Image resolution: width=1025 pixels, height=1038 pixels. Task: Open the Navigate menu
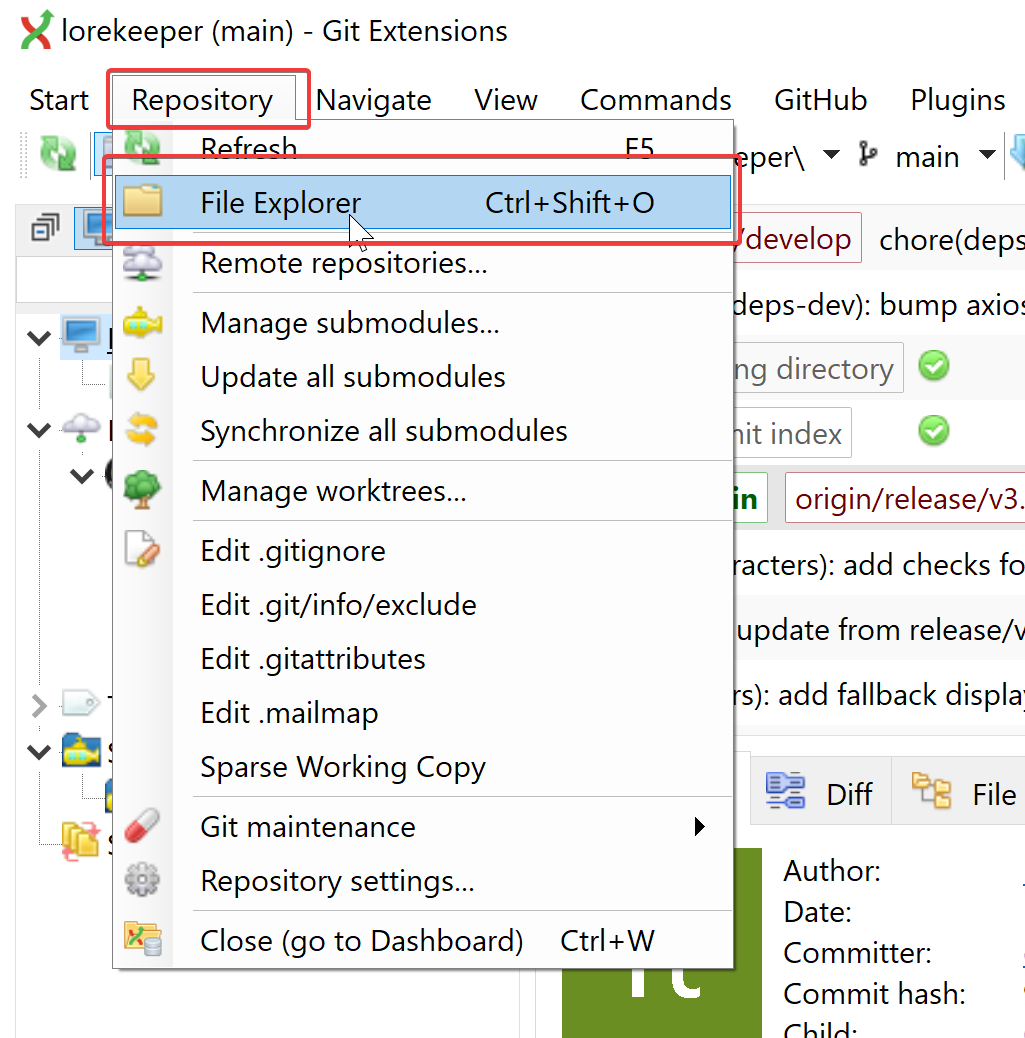coord(373,100)
